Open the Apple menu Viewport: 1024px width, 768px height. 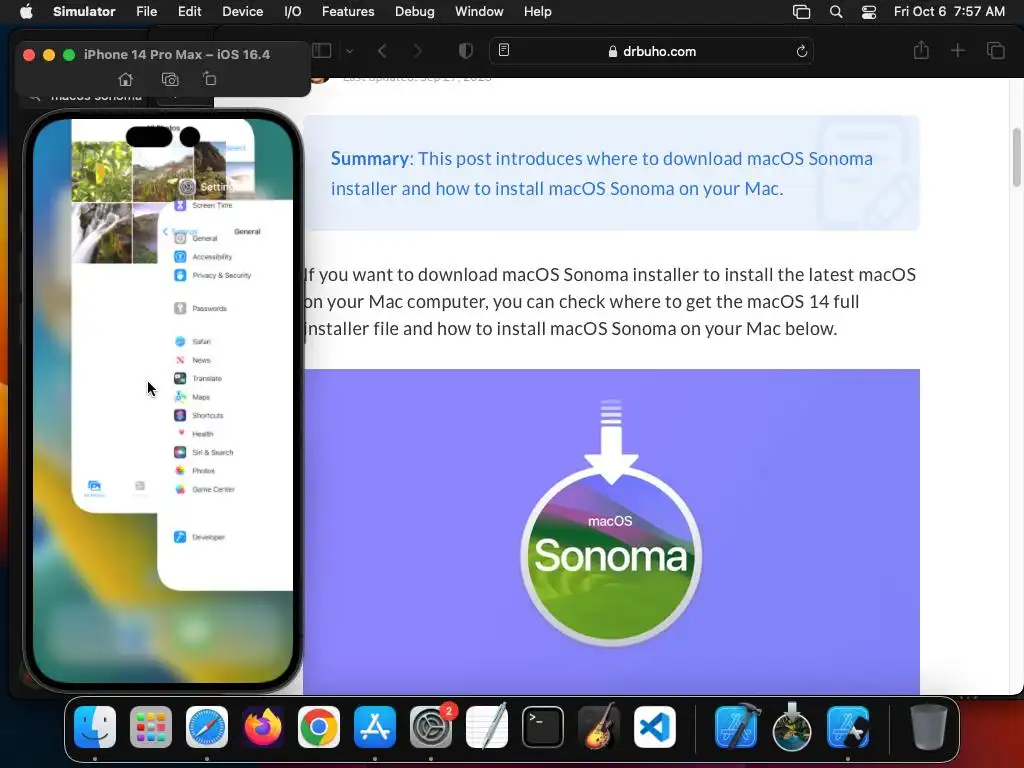point(26,11)
